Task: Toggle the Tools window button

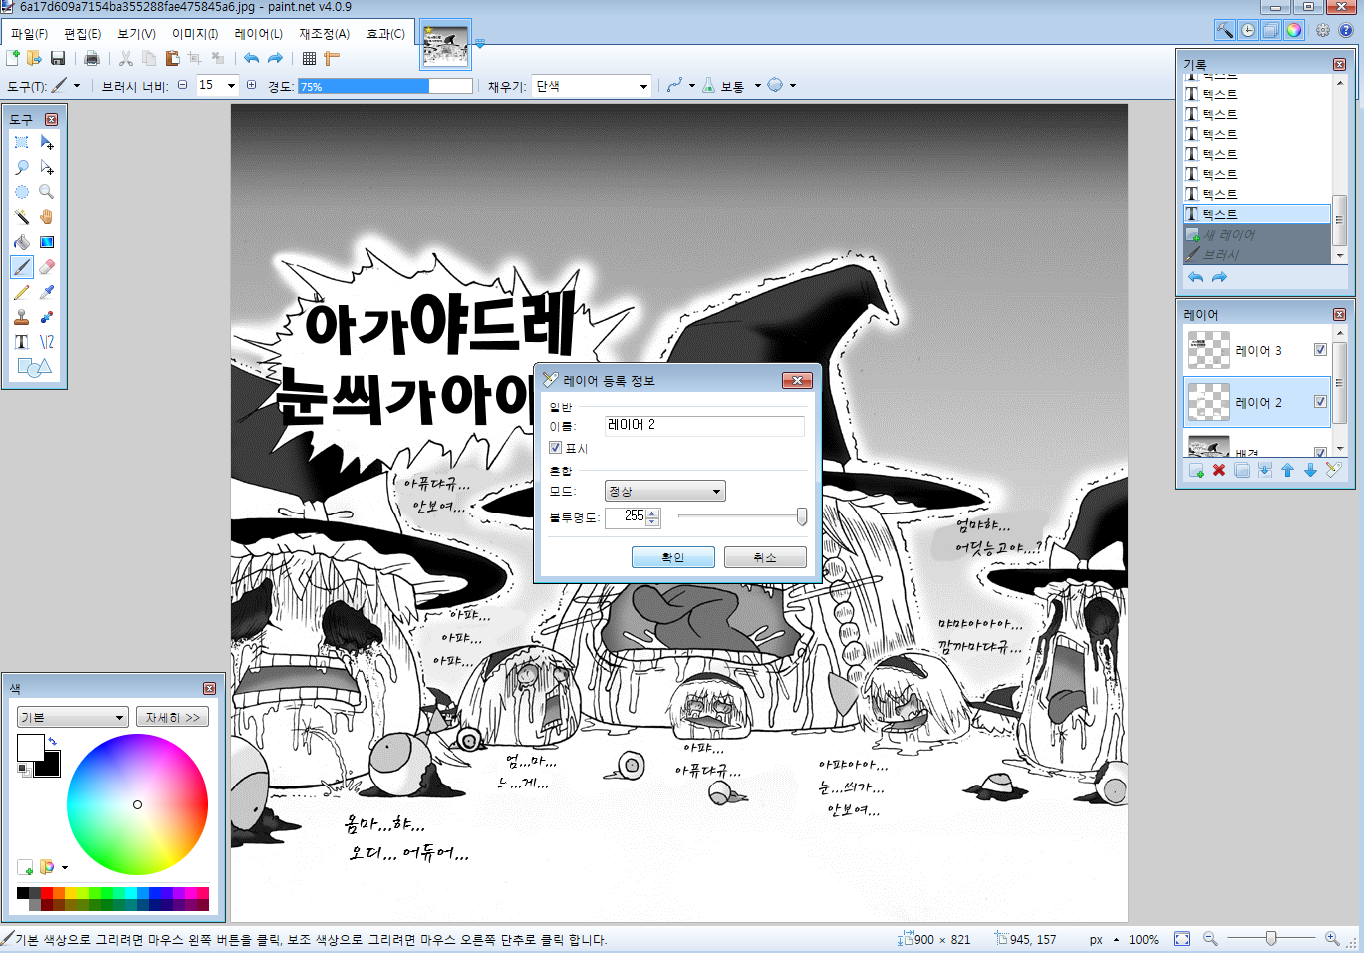Action: coord(1225,30)
